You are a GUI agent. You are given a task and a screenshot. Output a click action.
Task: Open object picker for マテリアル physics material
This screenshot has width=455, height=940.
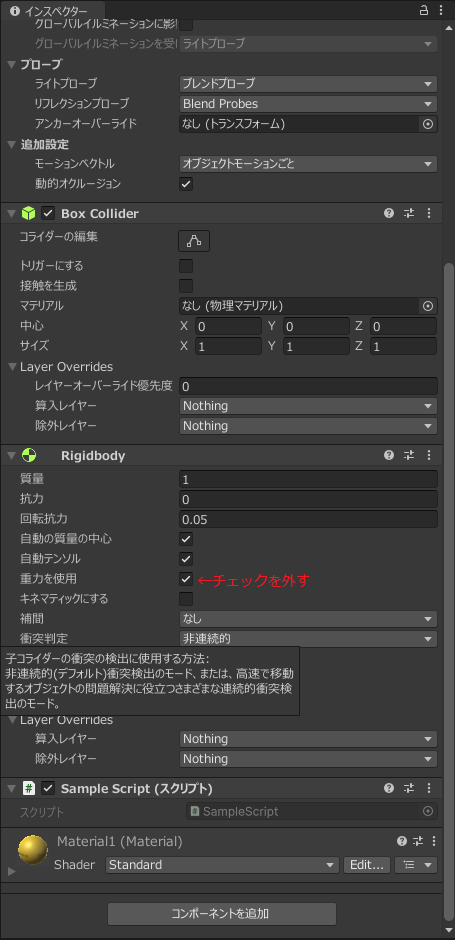(x=428, y=306)
